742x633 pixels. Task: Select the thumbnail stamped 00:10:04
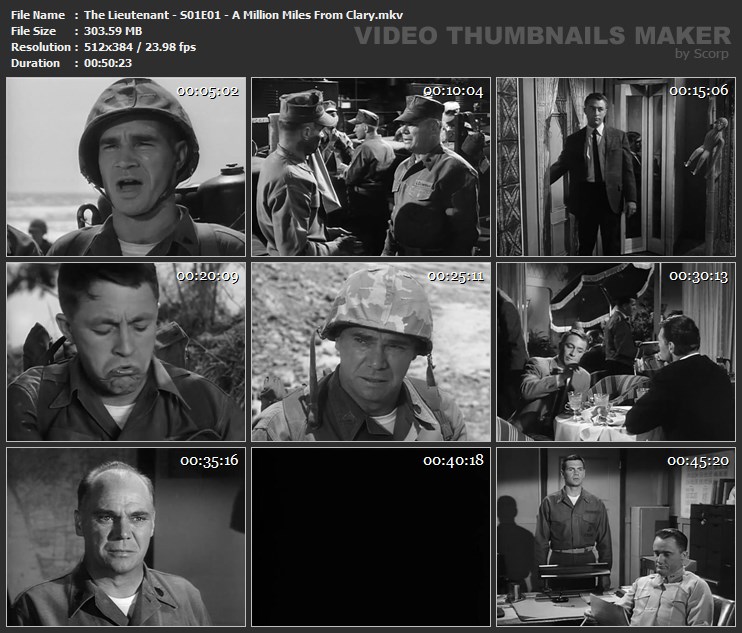point(371,167)
